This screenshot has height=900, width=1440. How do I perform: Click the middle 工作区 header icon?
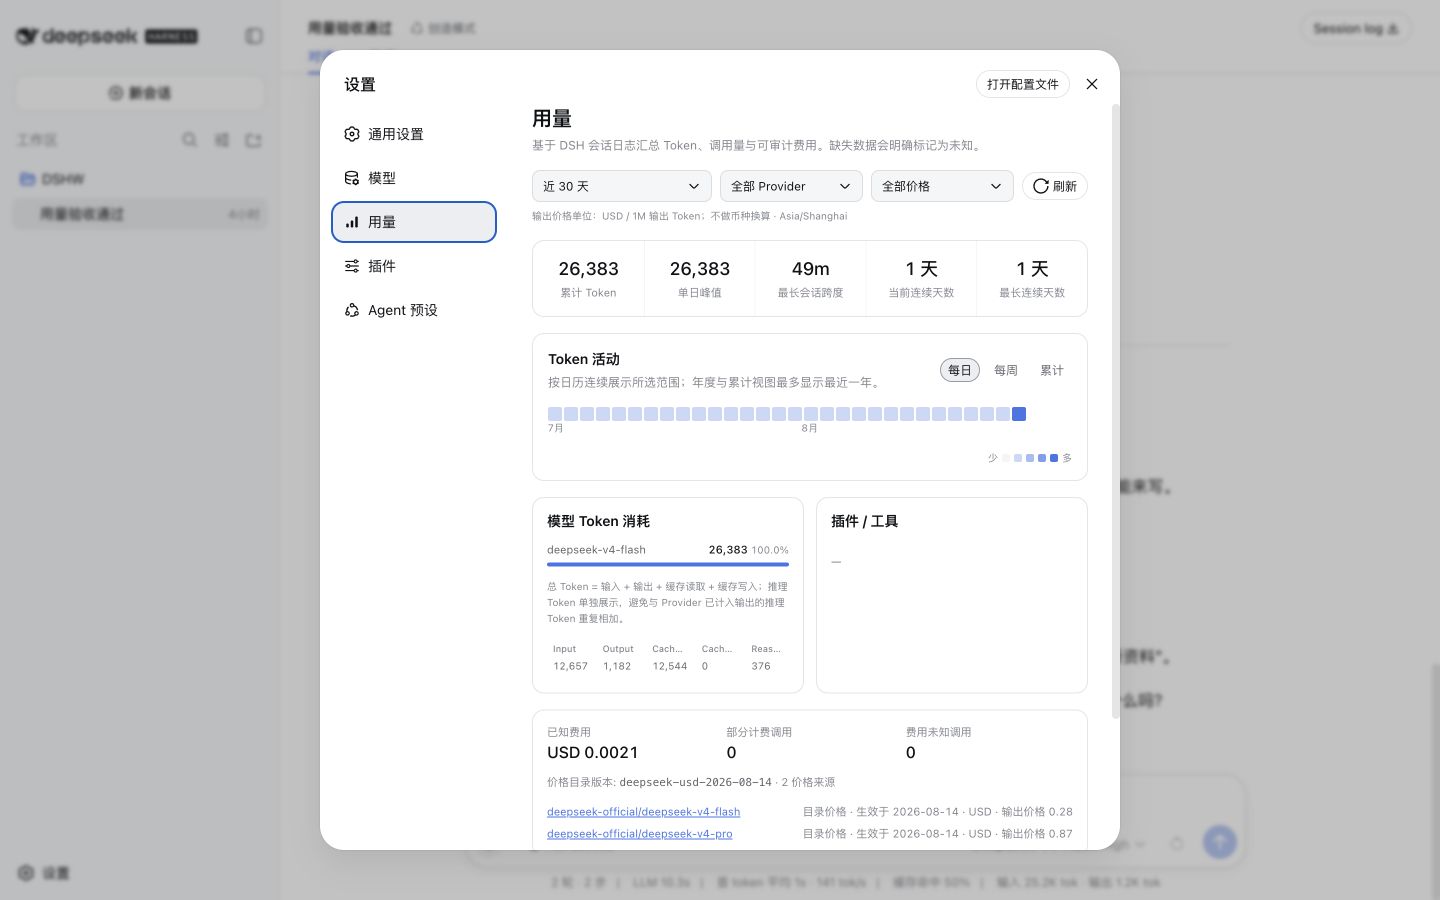pyautogui.click(x=221, y=140)
